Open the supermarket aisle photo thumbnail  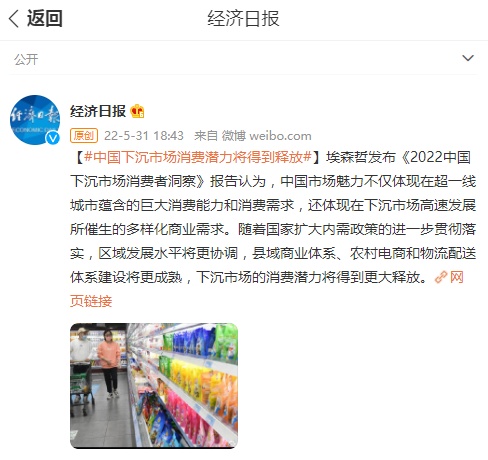click(x=154, y=386)
